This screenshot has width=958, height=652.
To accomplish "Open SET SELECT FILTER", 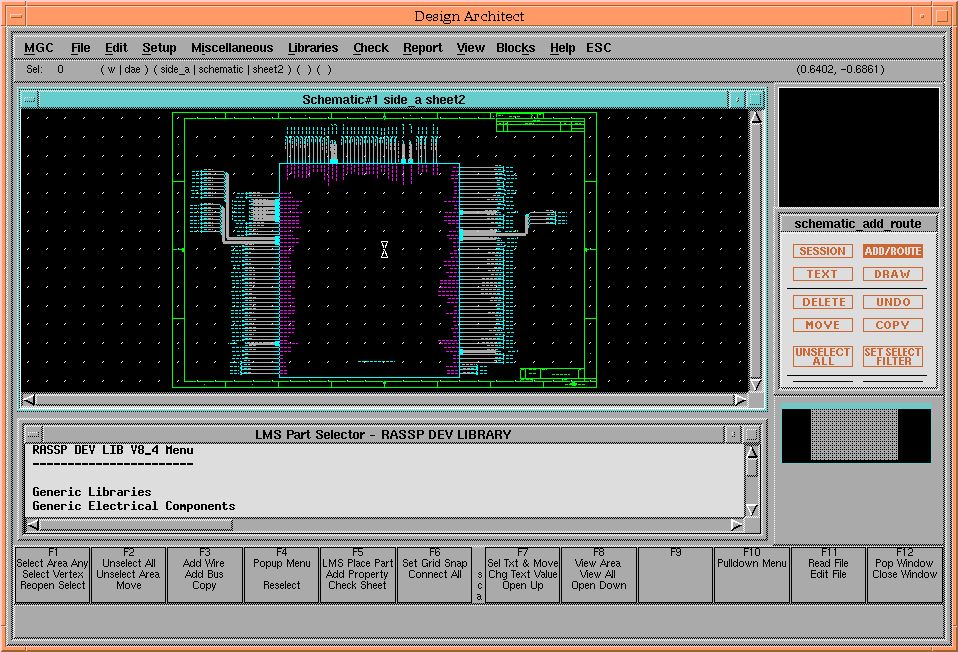I will tap(893, 357).
